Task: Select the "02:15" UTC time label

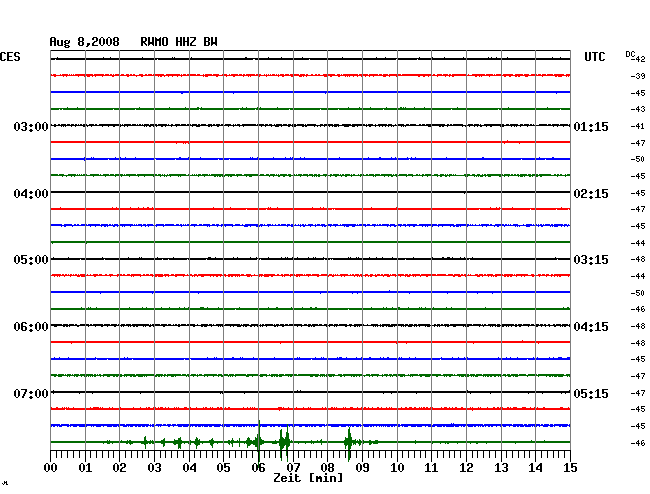Action: (x=591, y=194)
